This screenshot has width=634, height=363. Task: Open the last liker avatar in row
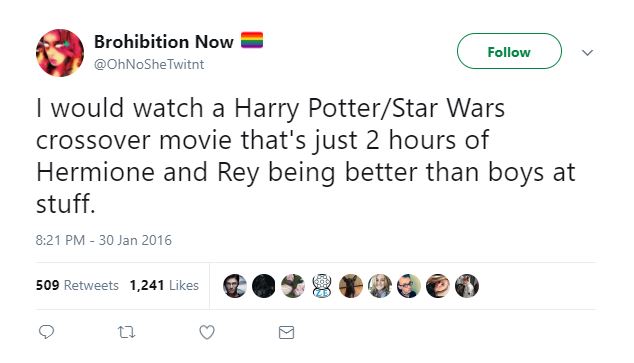click(x=467, y=286)
